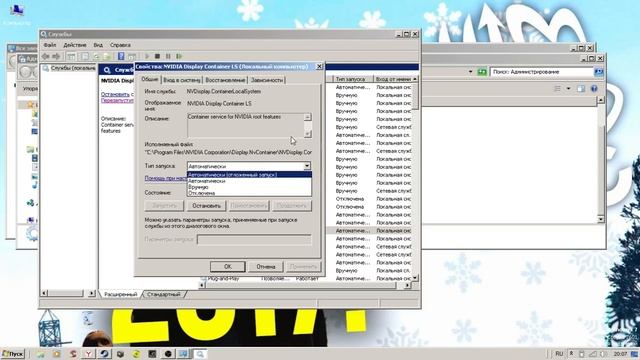Open the 'Вид' menu
640x360 pixels.
coord(98,45)
